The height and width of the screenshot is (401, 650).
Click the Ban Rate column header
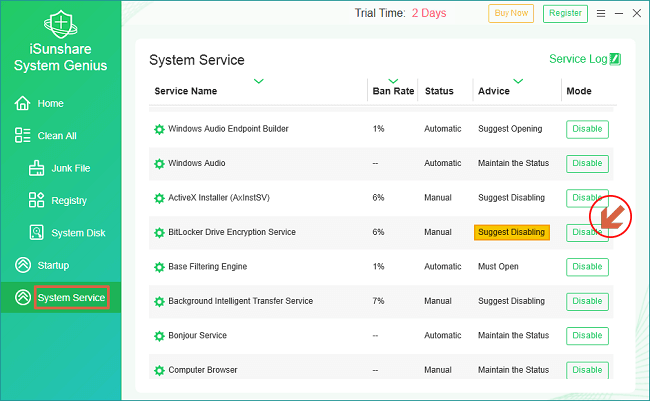(x=393, y=91)
